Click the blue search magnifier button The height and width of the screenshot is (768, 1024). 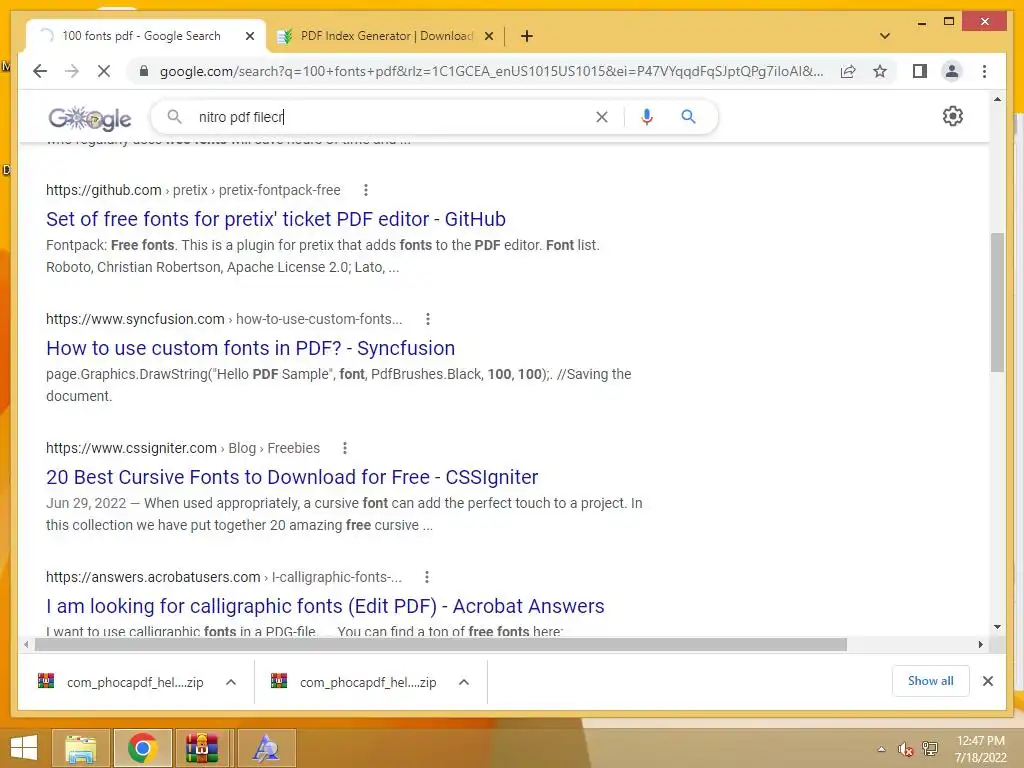click(x=688, y=117)
